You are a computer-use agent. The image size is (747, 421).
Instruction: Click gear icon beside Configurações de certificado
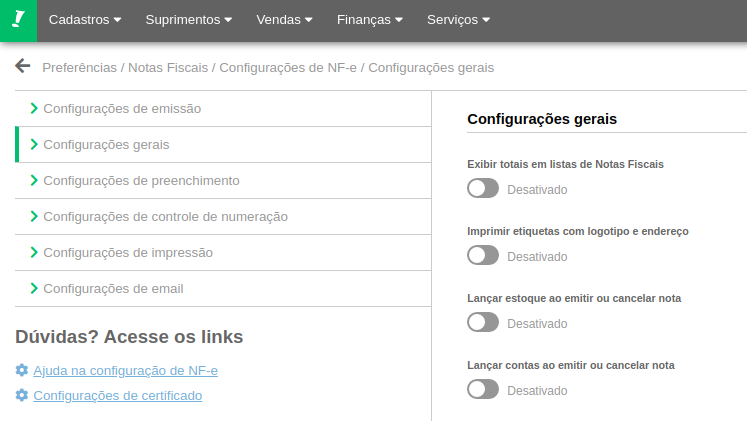click(22, 395)
